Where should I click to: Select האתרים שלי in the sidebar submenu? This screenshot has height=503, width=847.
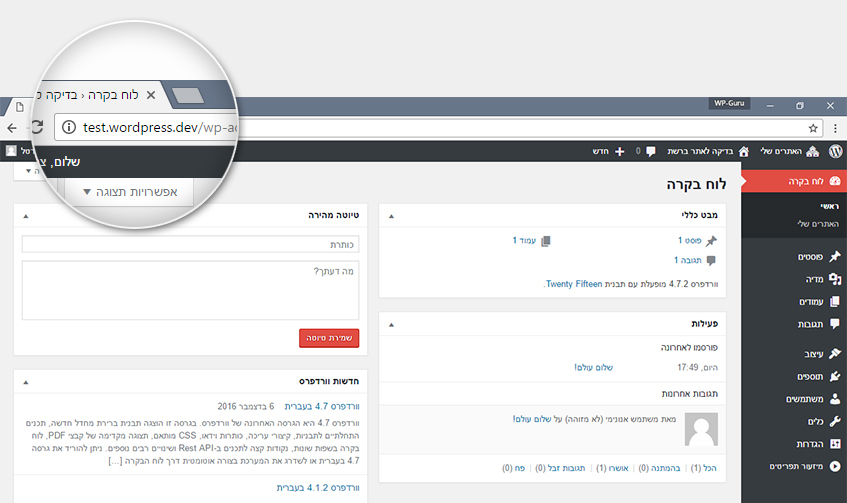[x=818, y=224]
